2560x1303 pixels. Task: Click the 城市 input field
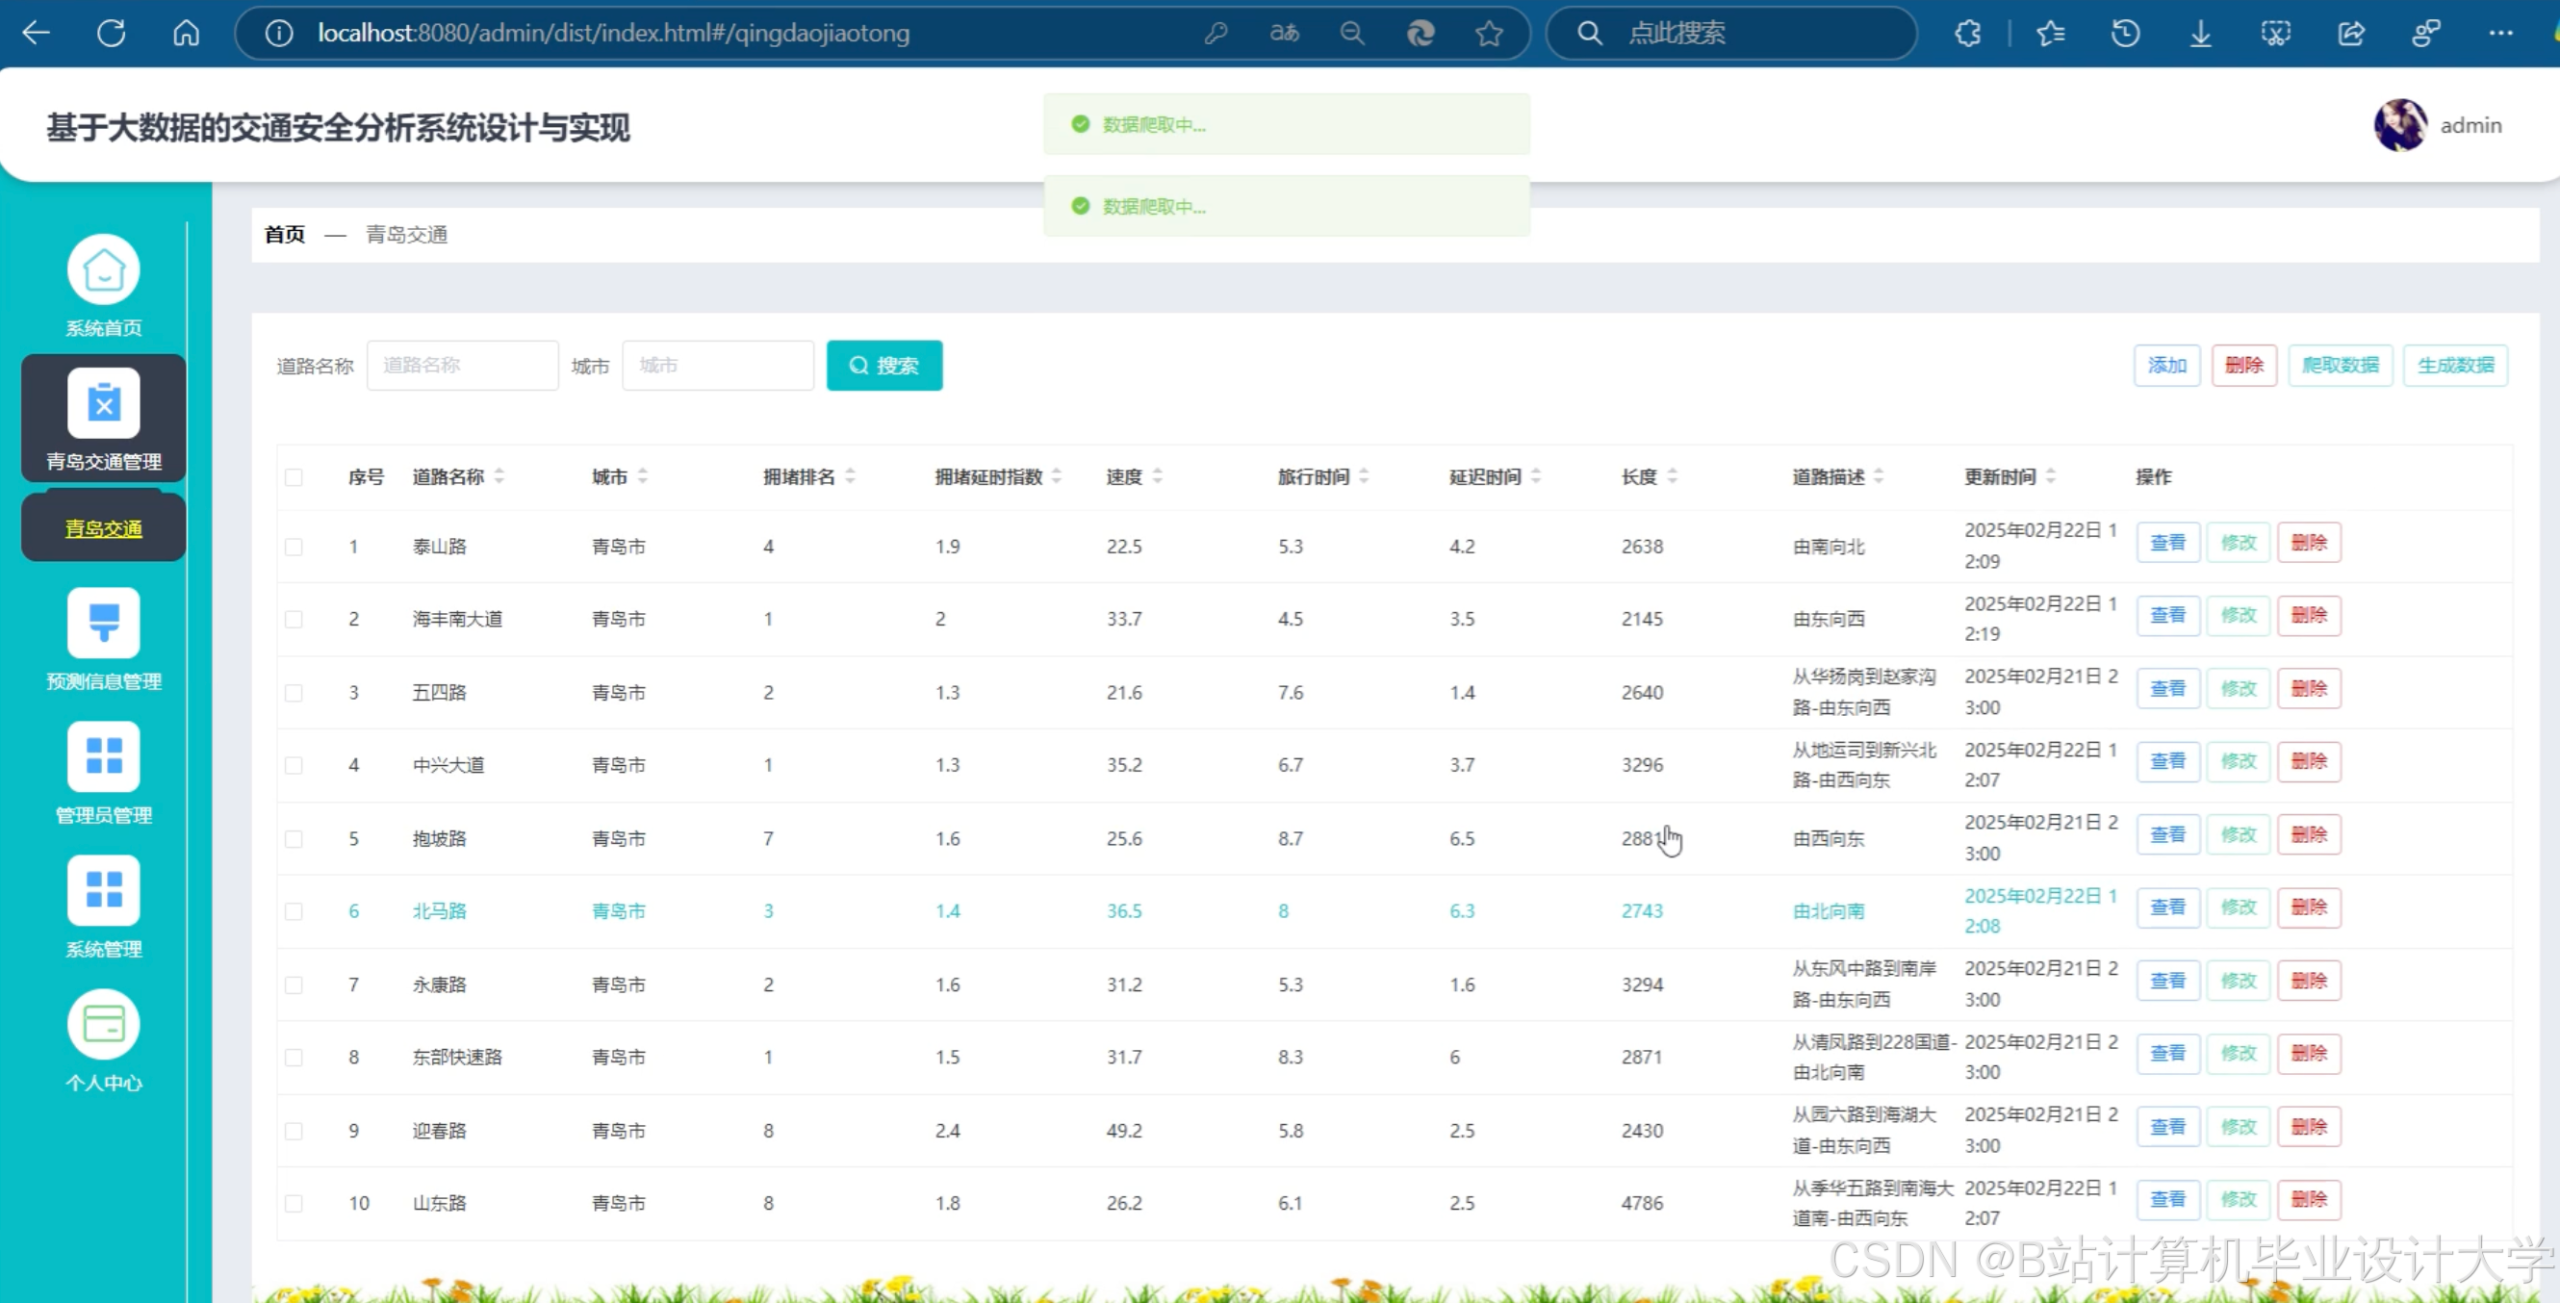point(717,365)
